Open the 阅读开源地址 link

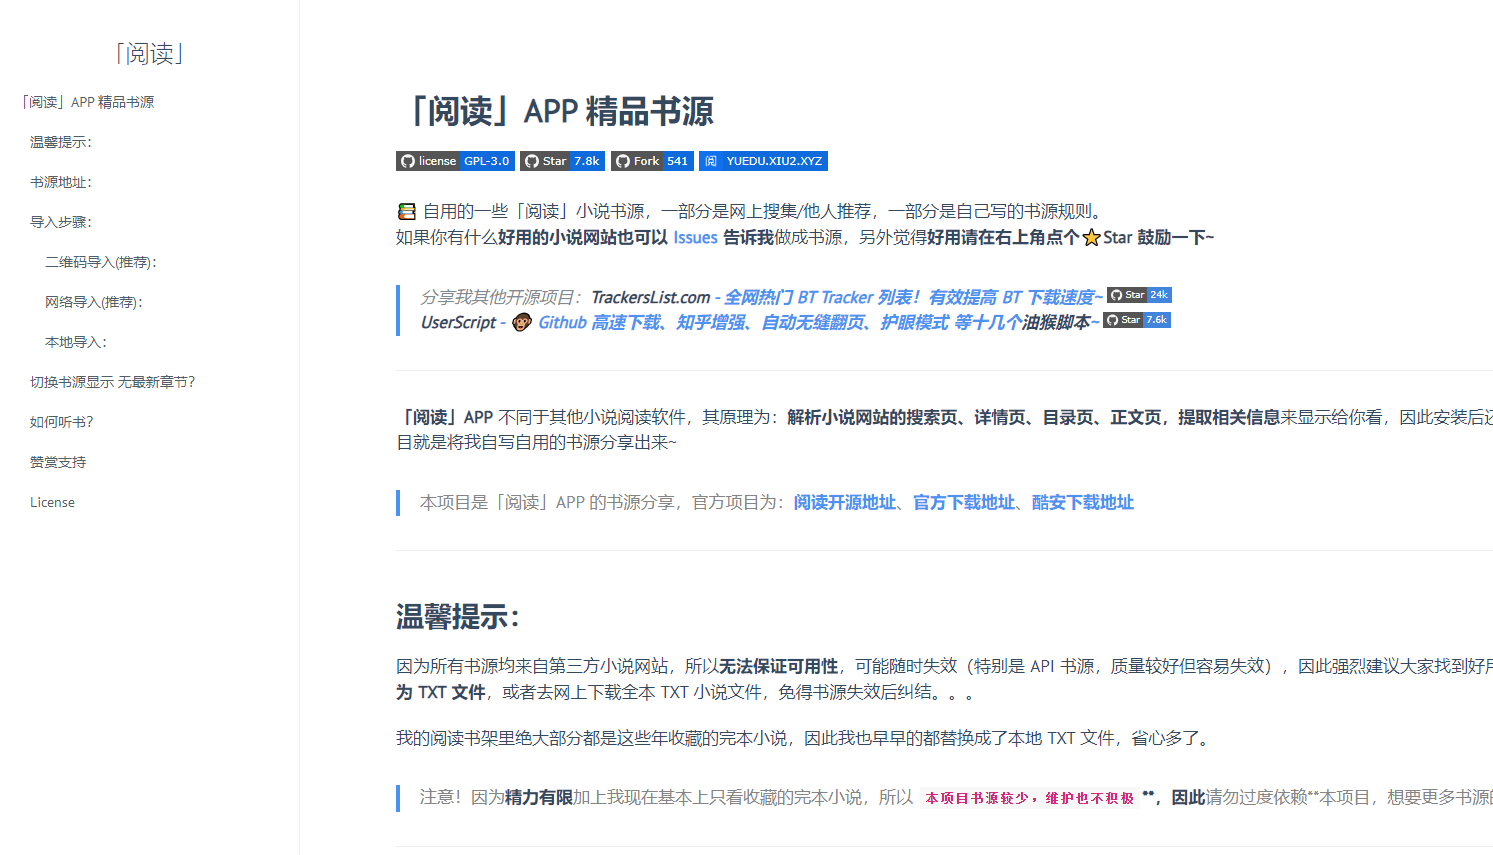[x=843, y=501]
